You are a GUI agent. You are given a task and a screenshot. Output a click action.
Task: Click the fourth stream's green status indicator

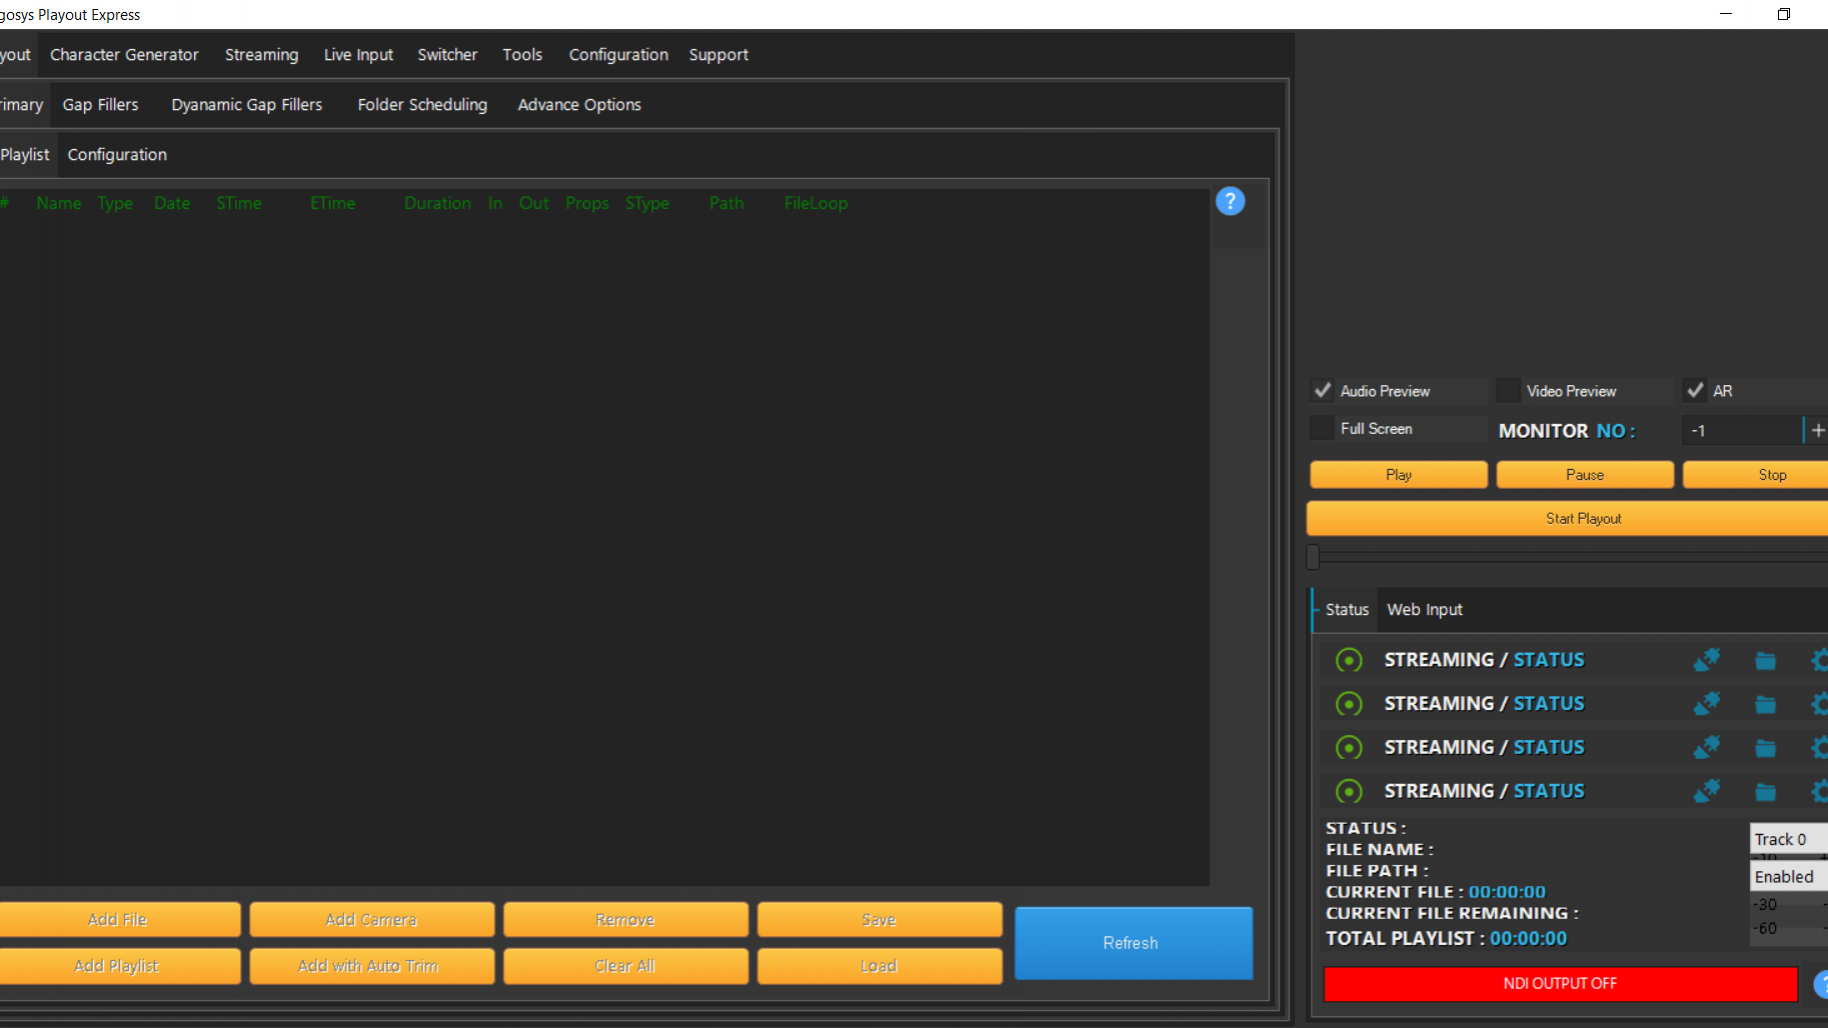coord(1349,792)
